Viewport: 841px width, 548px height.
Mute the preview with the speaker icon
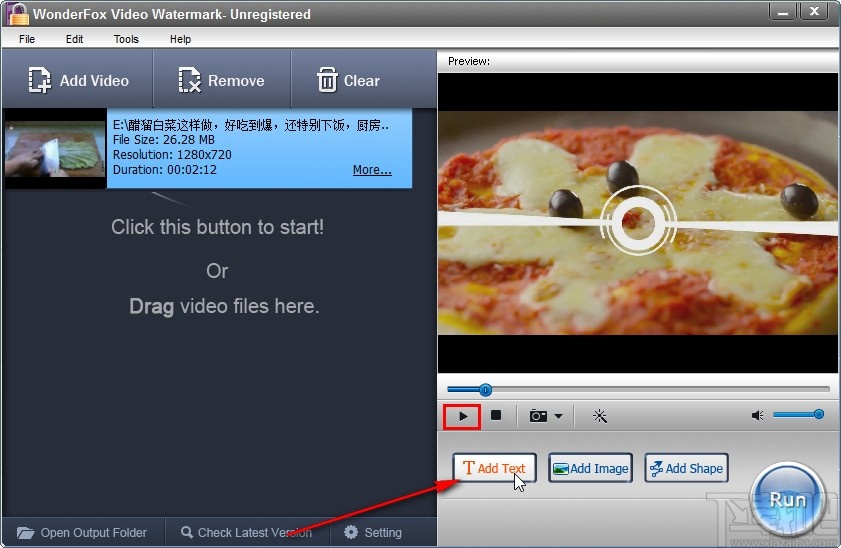point(757,416)
